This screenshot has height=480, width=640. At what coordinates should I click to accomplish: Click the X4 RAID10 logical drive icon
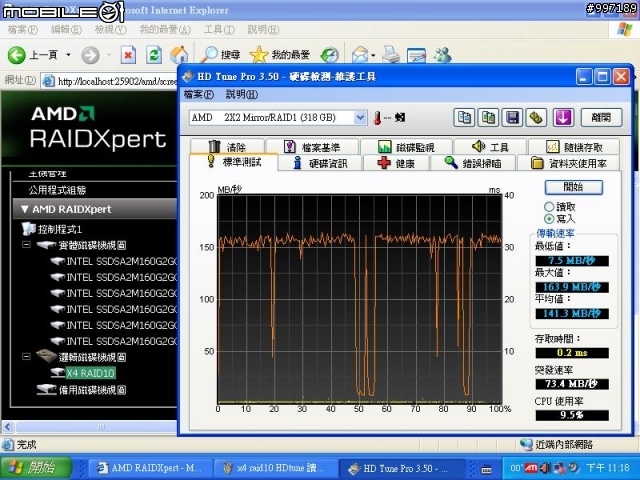[57, 373]
